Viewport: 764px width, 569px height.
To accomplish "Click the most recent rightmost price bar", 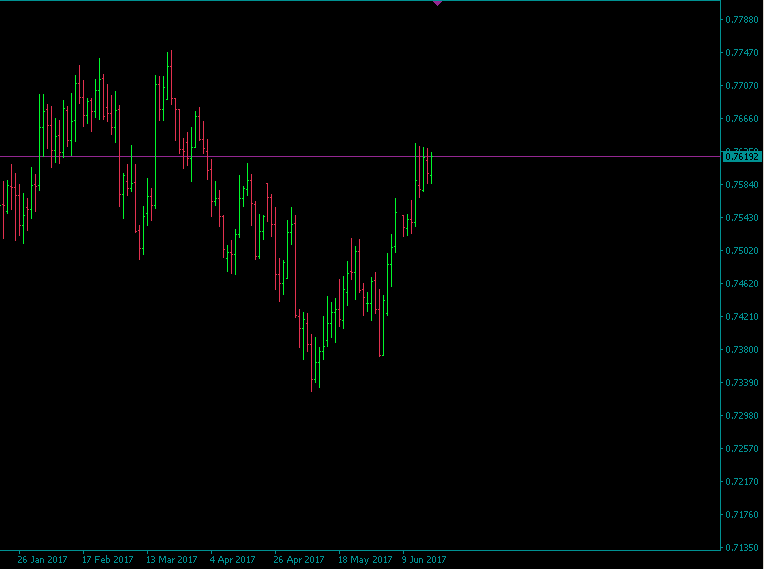I will (431, 167).
